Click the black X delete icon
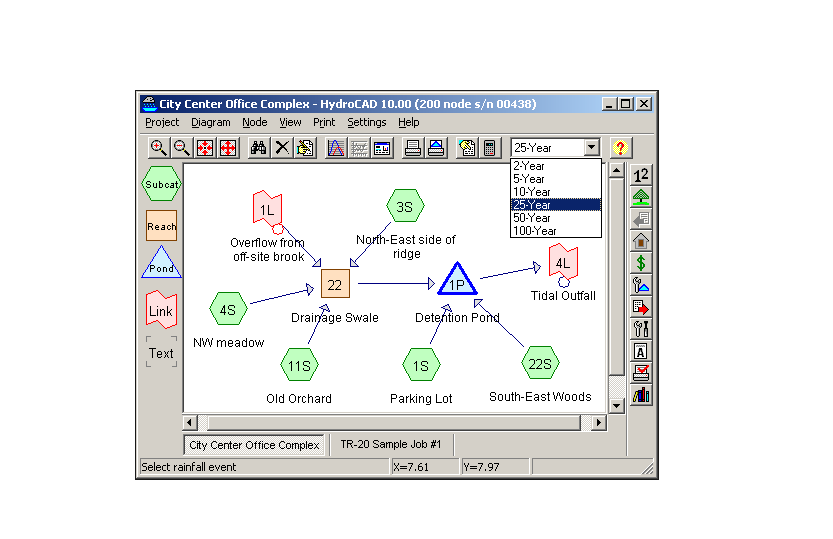 282,148
